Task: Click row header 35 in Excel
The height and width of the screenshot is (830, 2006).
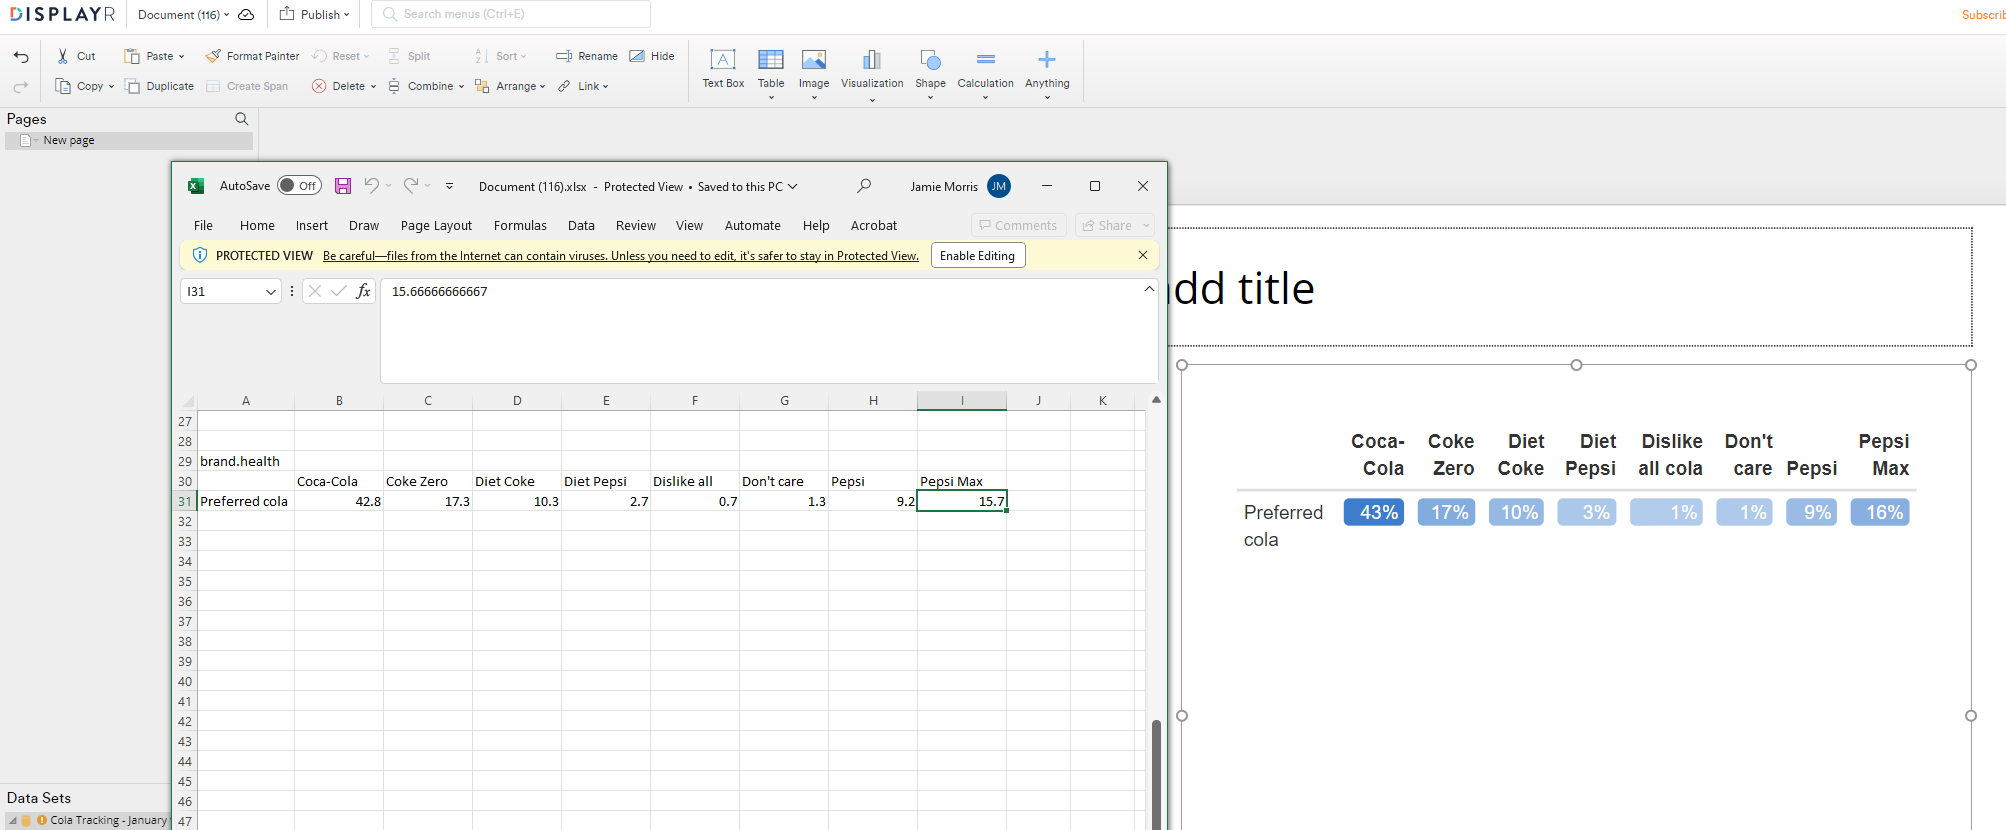Action: (185, 581)
